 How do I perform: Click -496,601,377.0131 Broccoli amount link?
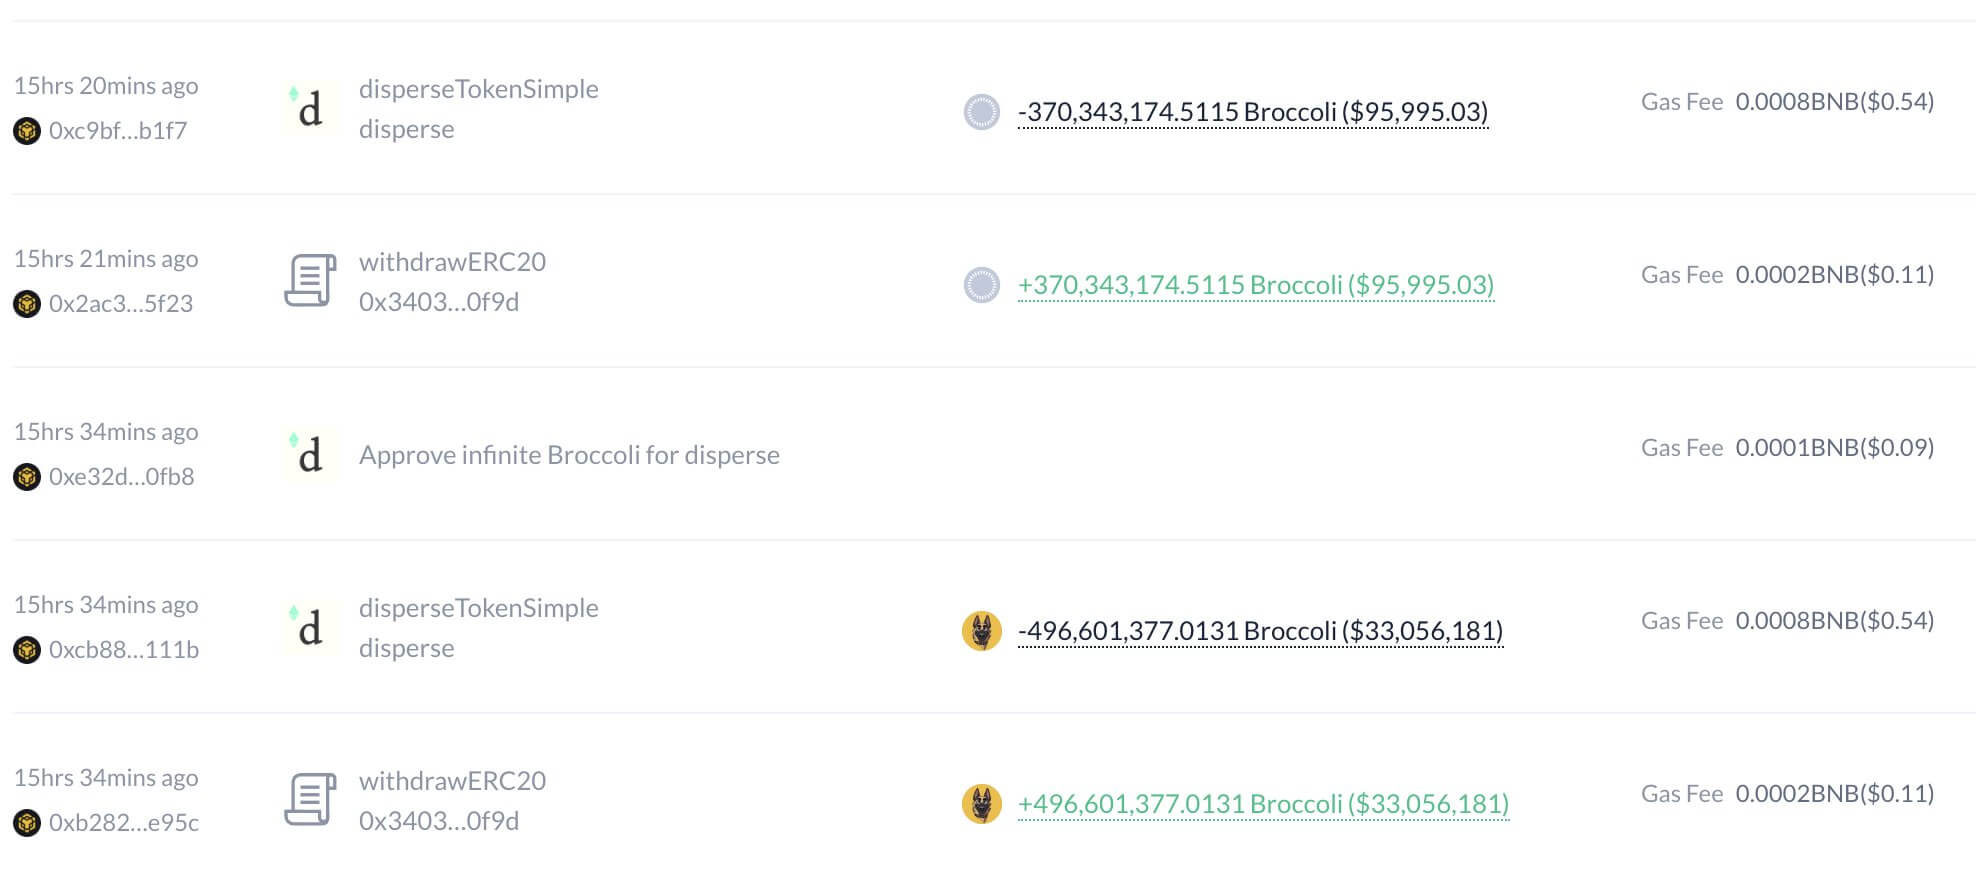click(x=1260, y=631)
